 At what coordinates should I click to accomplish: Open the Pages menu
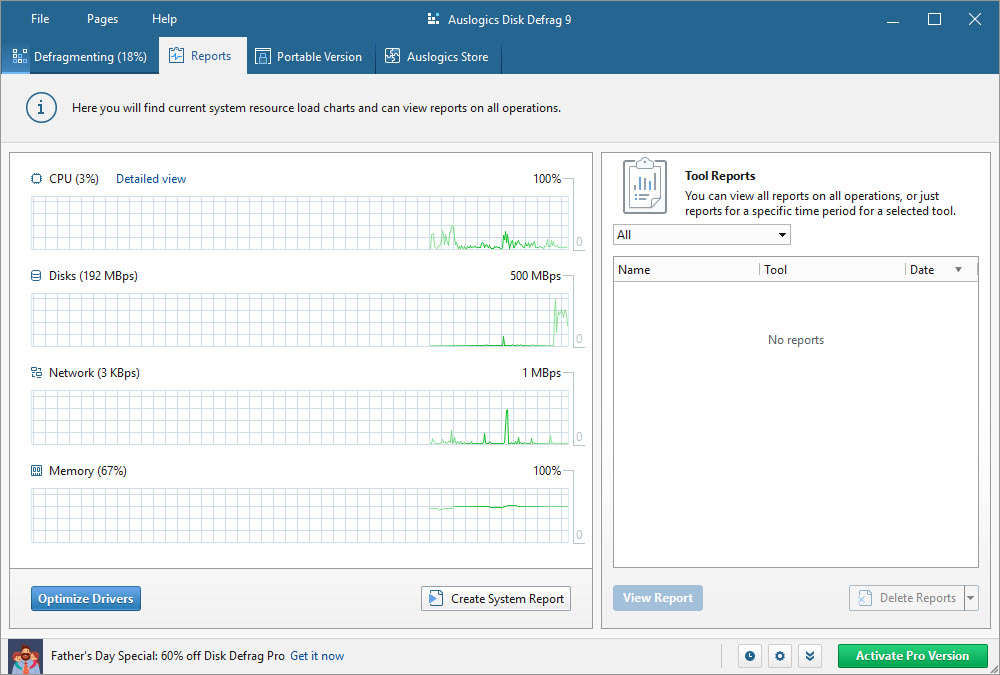coord(103,19)
